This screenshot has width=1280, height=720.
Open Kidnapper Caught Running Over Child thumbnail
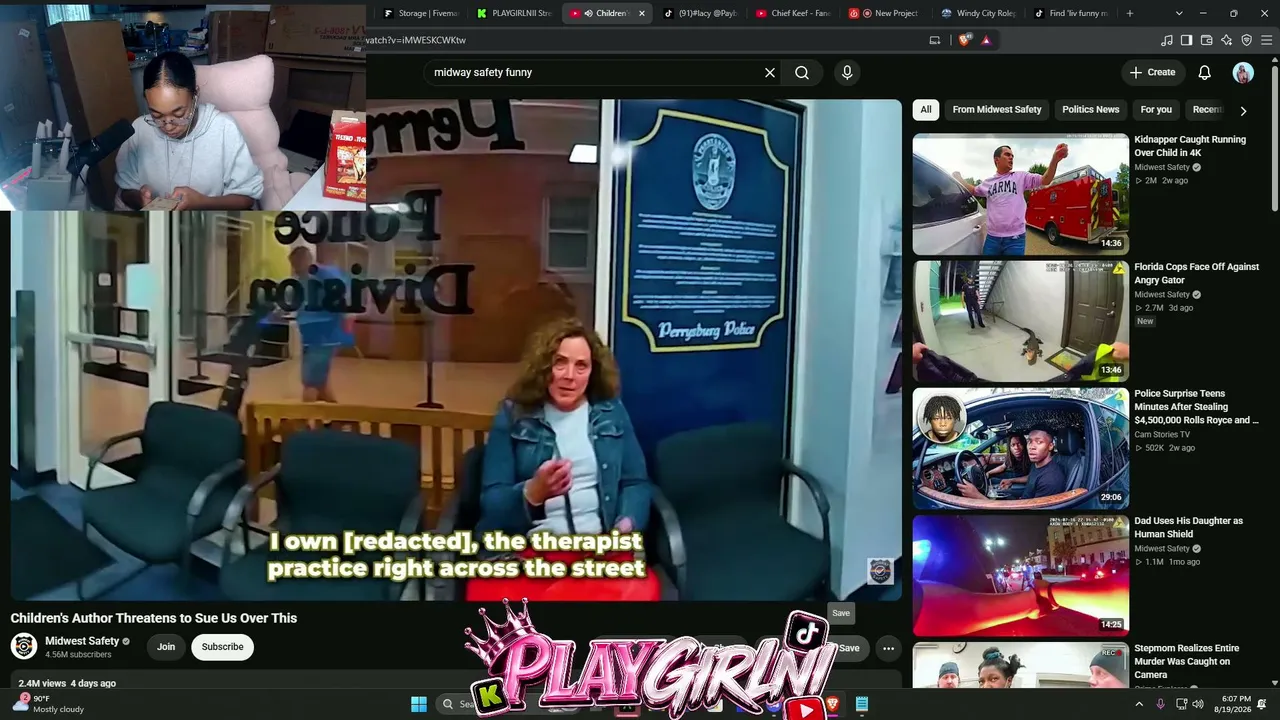(x=1020, y=194)
